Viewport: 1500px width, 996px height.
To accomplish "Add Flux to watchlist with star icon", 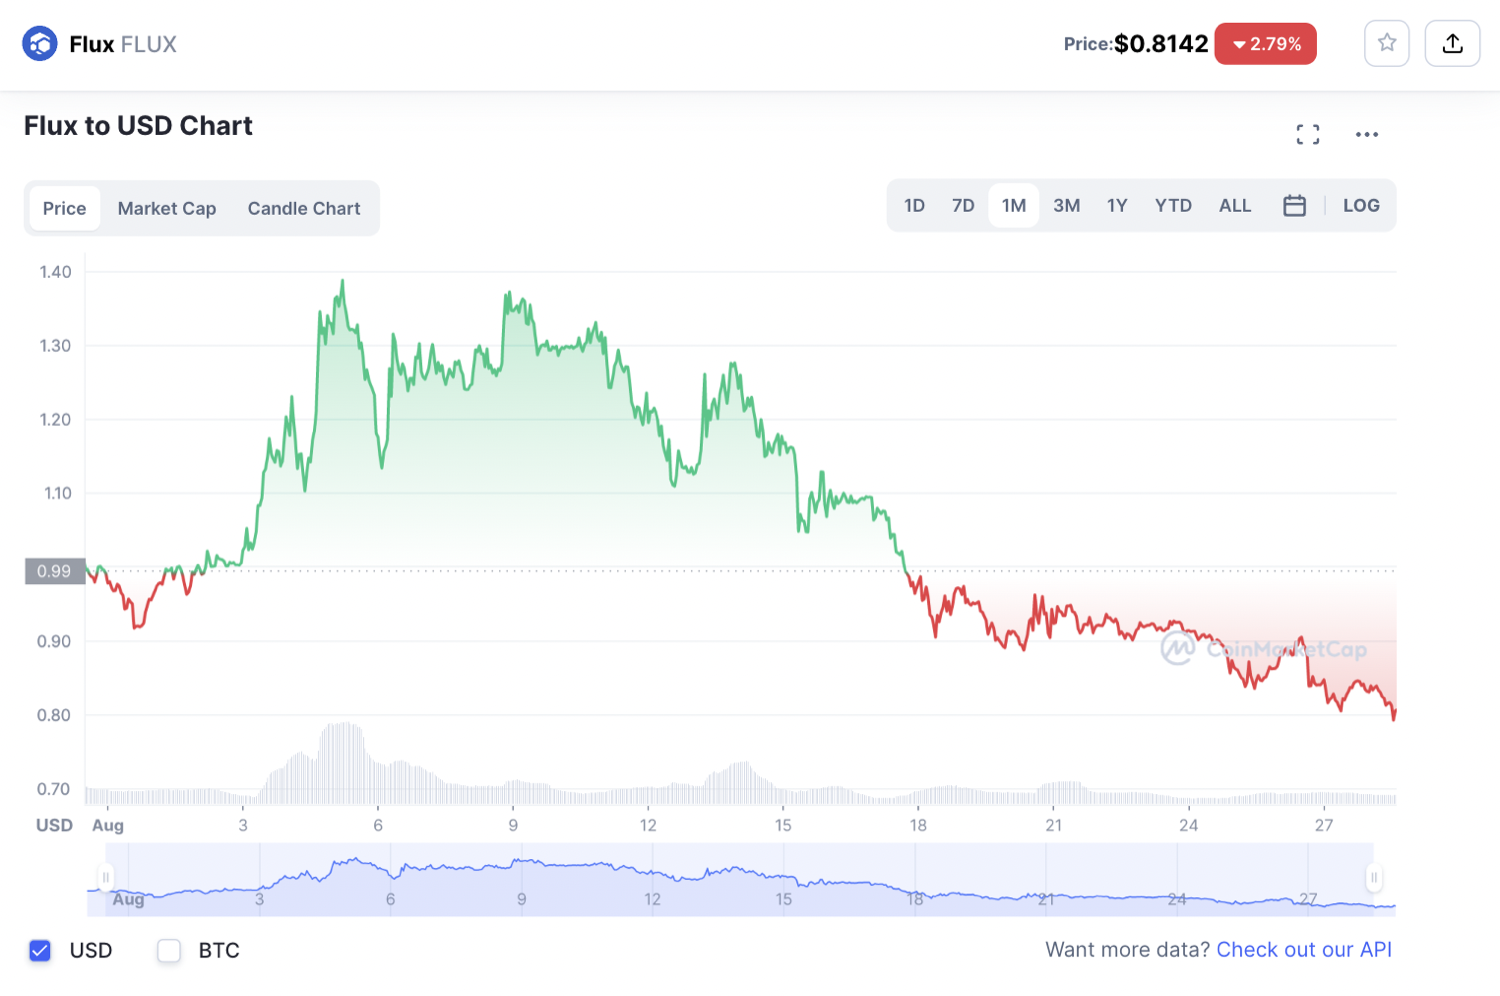I will [1386, 43].
